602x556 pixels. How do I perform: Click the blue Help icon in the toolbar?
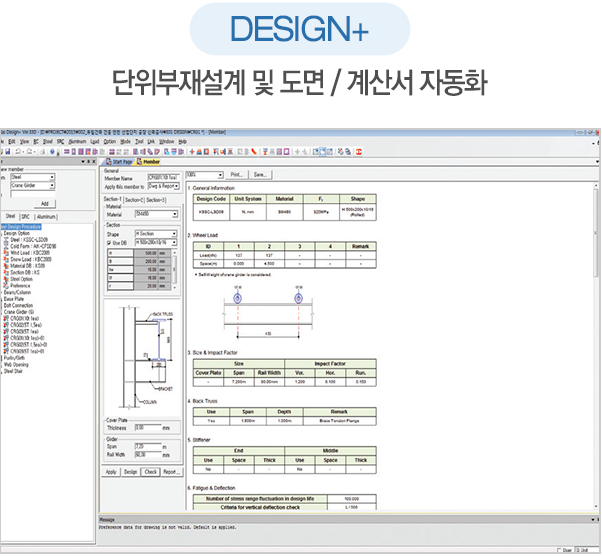coord(53,152)
